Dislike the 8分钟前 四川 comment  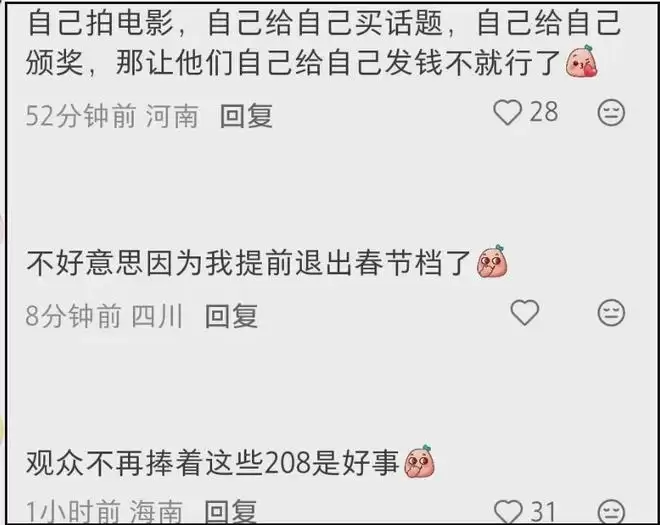coord(611,312)
